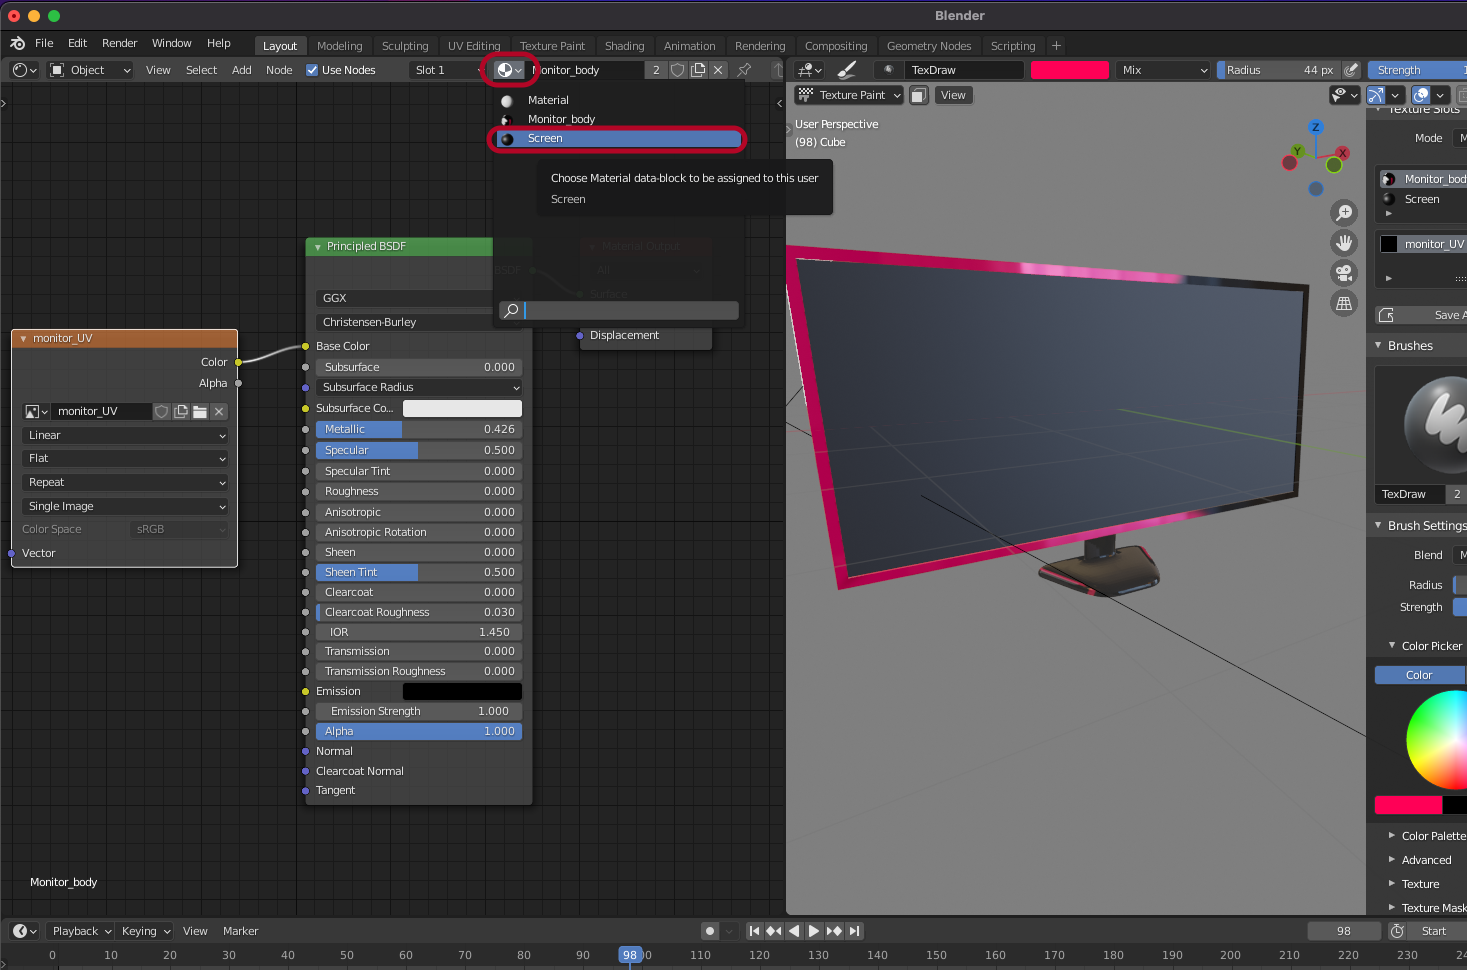This screenshot has width=1467, height=970.
Task: Open the Slot 1 material slot dropdown
Action: [448, 70]
